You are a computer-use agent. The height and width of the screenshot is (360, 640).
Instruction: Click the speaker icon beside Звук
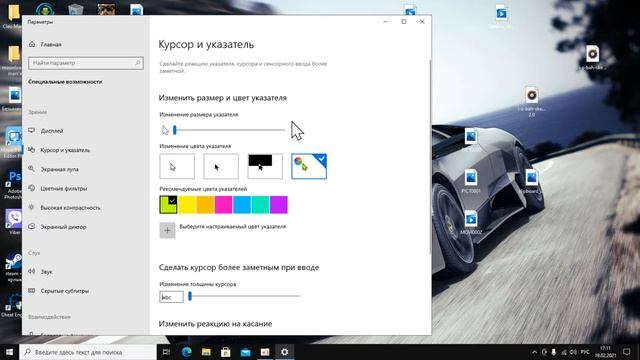32,271
